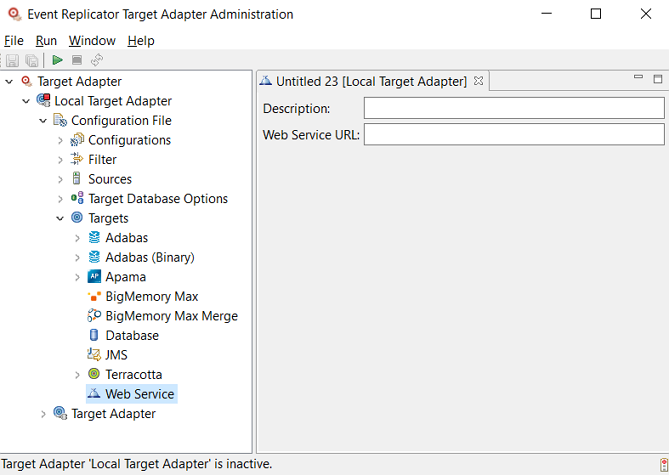Expand the Configurations tree node
The width and height of the screenshot is (669, 475).
coord(60,141)
